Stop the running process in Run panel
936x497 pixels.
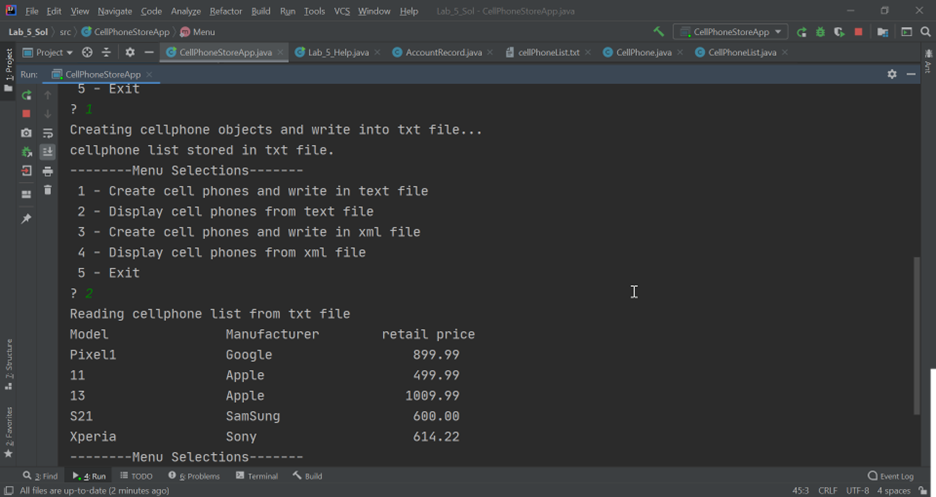pyautogui.click(x=26, y=113)
